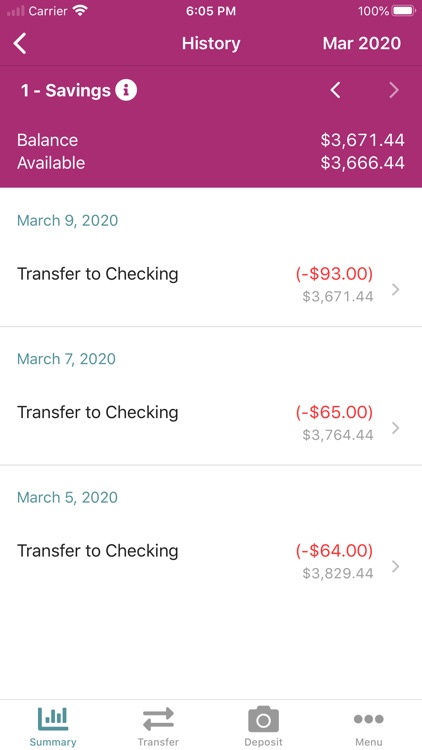Tap the Deposit tab label
Screen dimensions: 422x750
tap(264, 742)
